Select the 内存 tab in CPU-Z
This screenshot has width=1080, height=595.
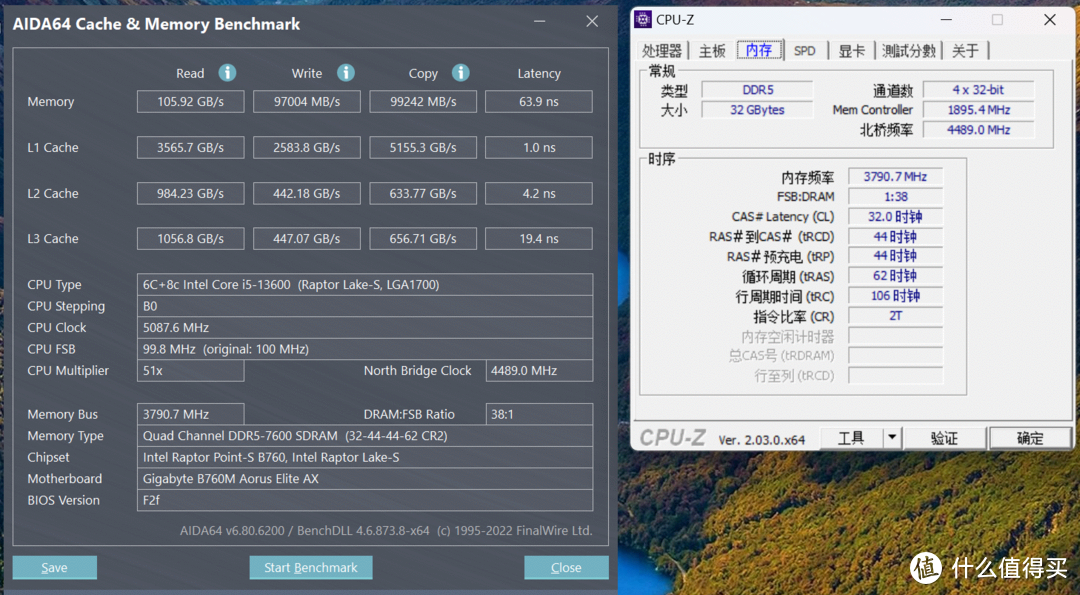[759, 50]
